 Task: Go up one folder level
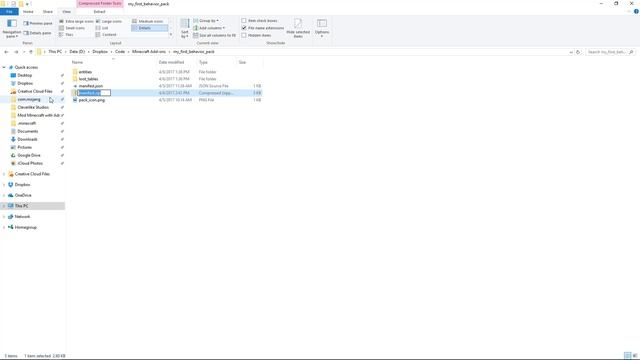31,52
